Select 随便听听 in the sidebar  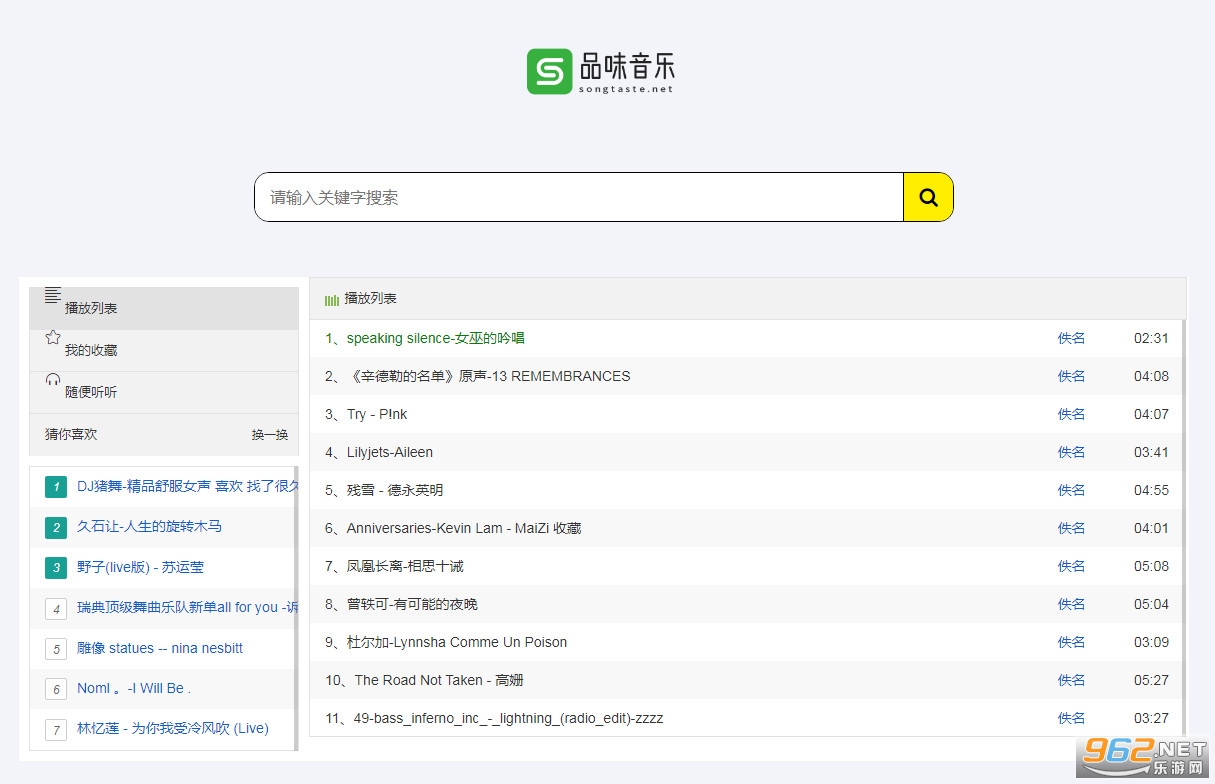click(x=91, y=392)
